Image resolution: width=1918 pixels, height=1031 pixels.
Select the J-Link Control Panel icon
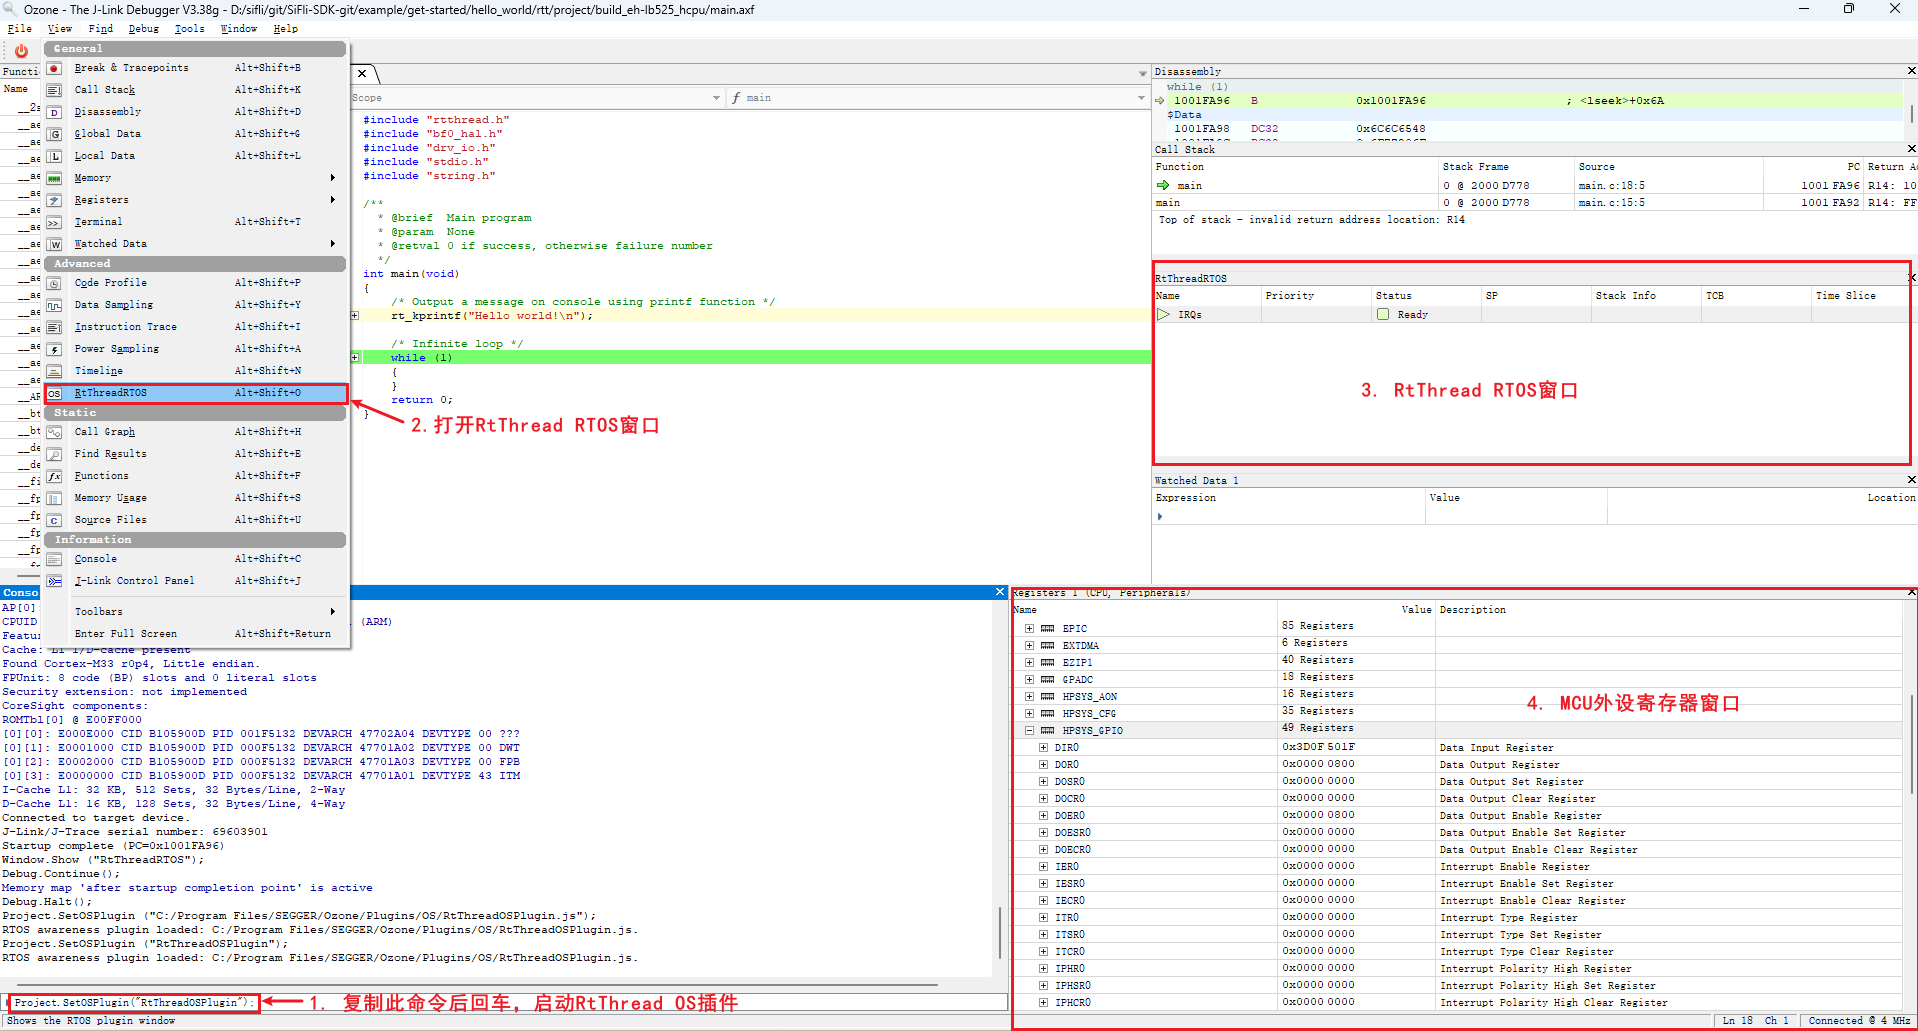click(55, 581)
